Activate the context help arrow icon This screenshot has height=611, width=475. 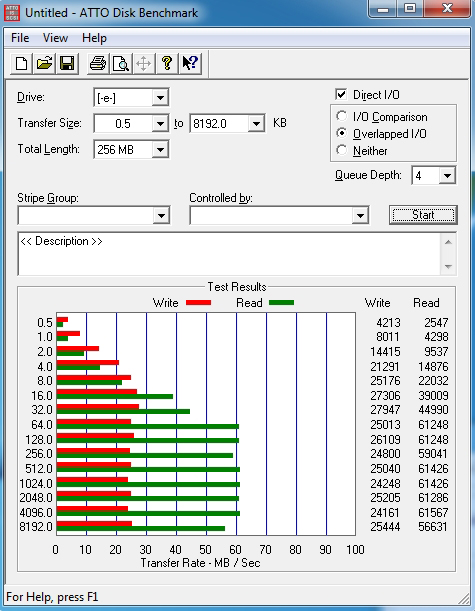pos(190,63)
